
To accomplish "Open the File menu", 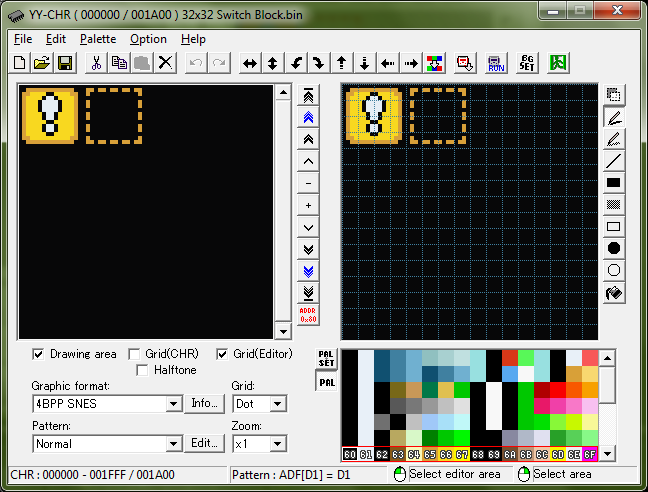I will 23,39.
